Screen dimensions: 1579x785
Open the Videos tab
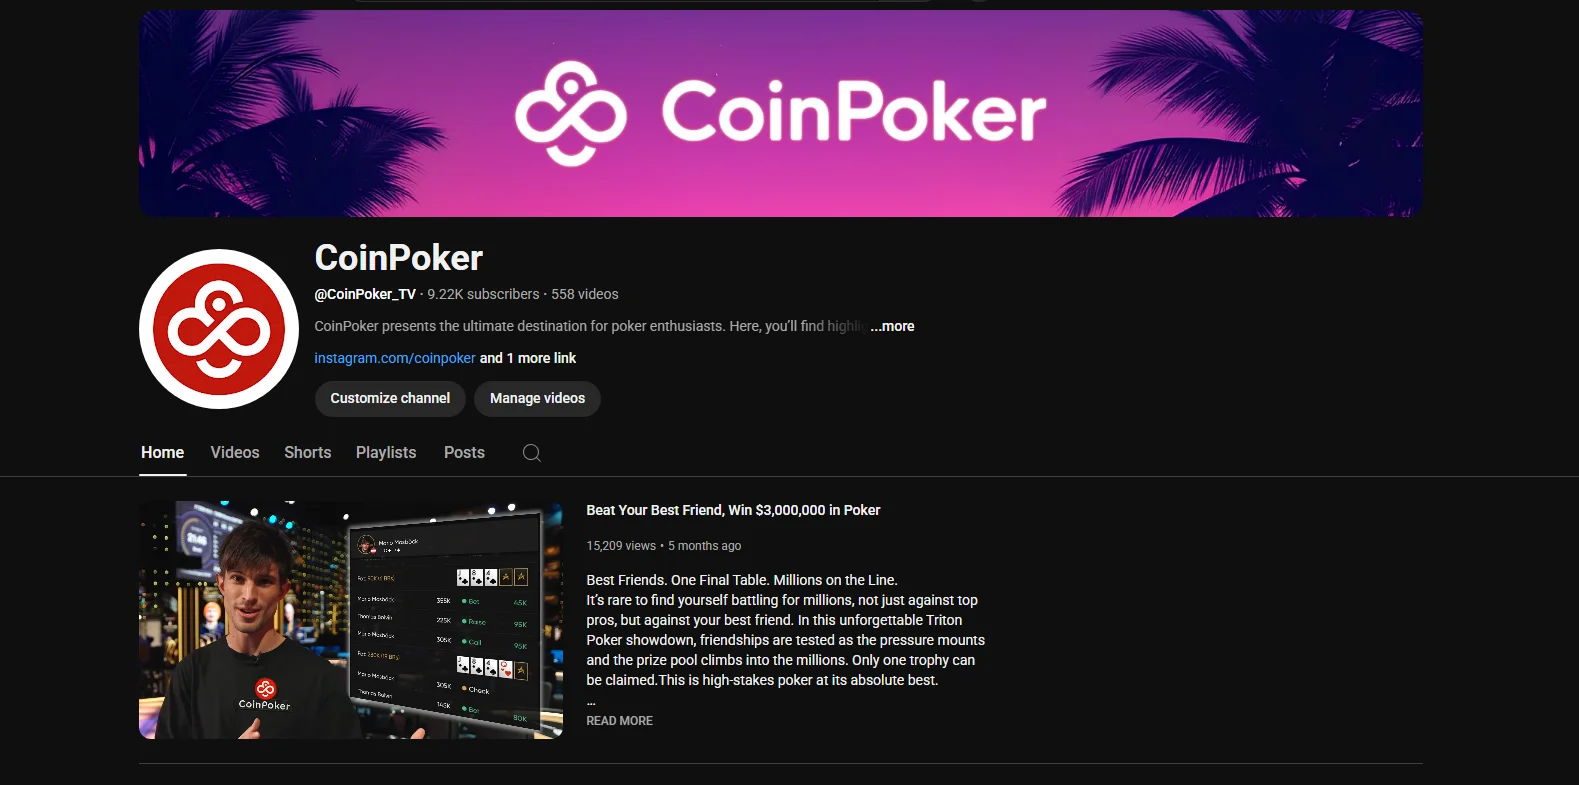pyautogui.click(x=235, y=453)
